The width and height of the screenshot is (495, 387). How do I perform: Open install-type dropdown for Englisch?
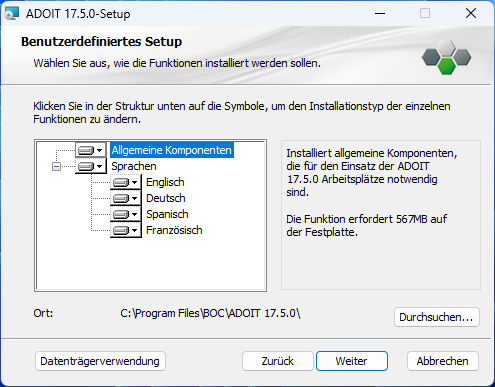coord(126,182)
